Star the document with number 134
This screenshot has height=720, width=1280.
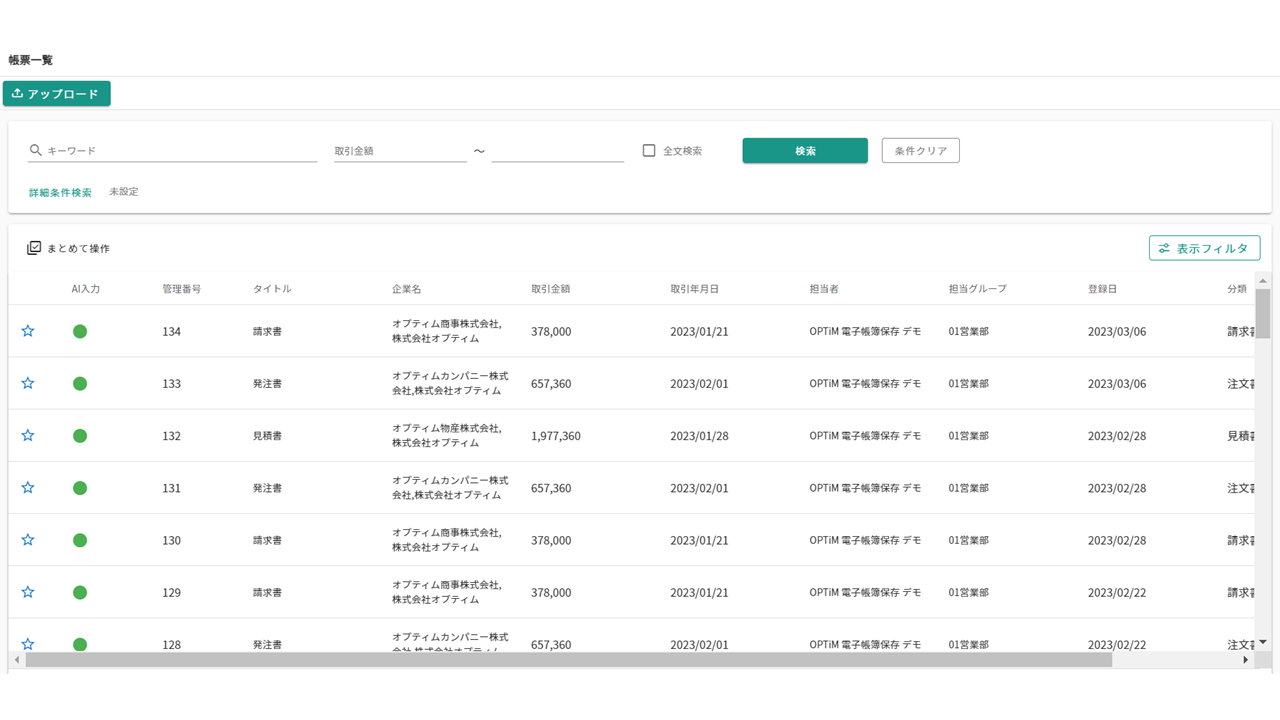click(x=28, y=331)
